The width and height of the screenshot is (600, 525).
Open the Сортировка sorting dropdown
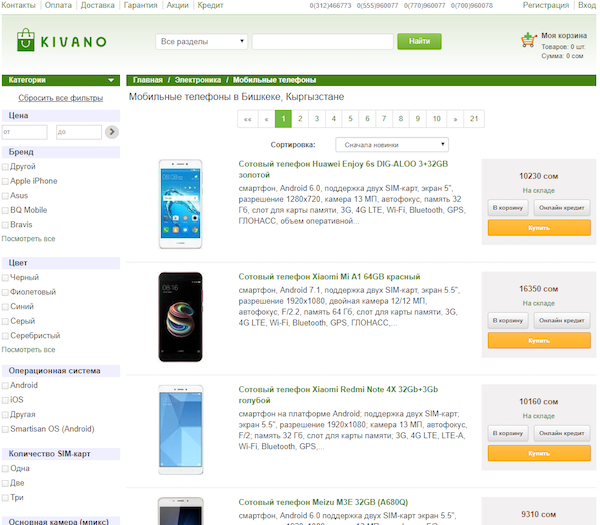point(392,145)
